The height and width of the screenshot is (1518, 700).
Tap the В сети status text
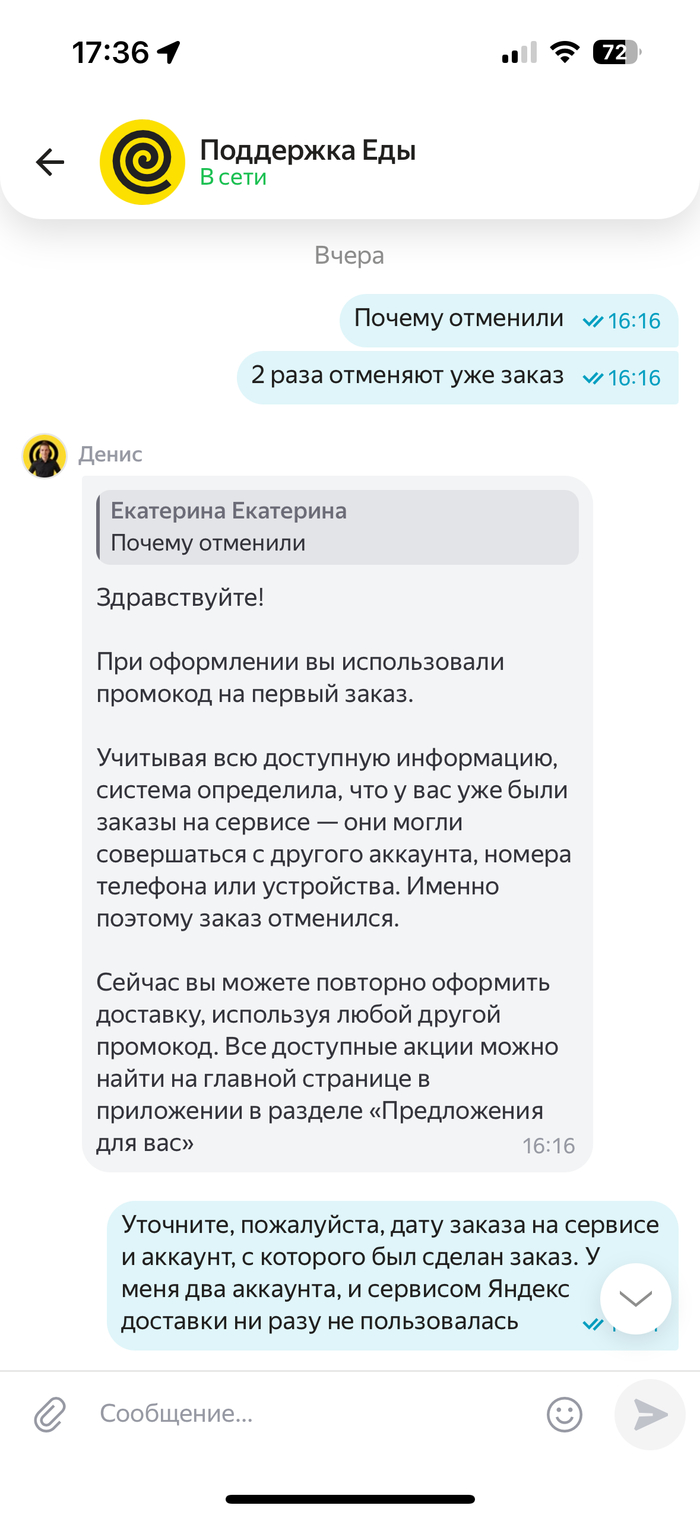233,177
